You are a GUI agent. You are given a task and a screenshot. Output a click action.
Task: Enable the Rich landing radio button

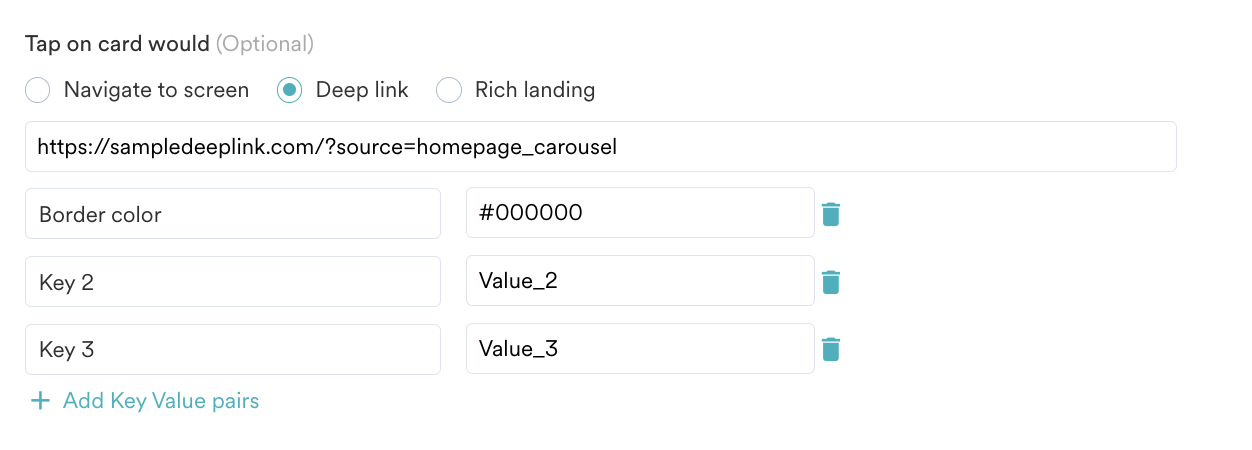coord(449,90)
